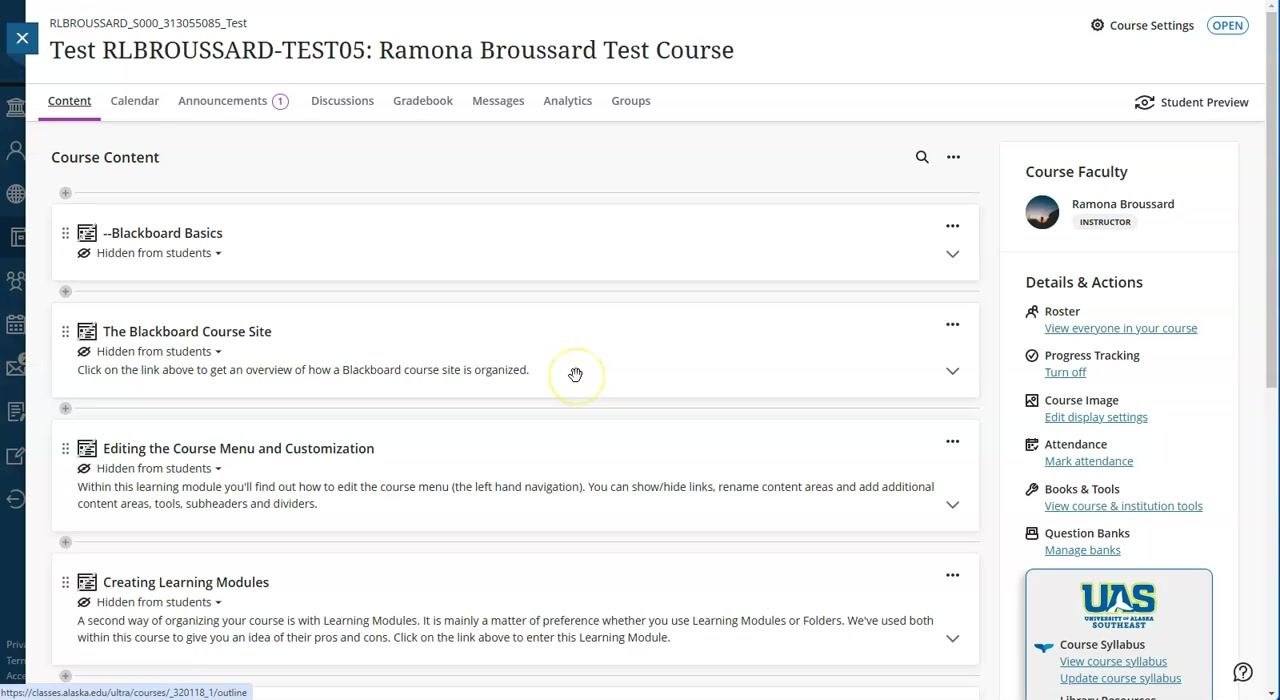Turn off Progress Tracking

click(x=1065, y=372)
